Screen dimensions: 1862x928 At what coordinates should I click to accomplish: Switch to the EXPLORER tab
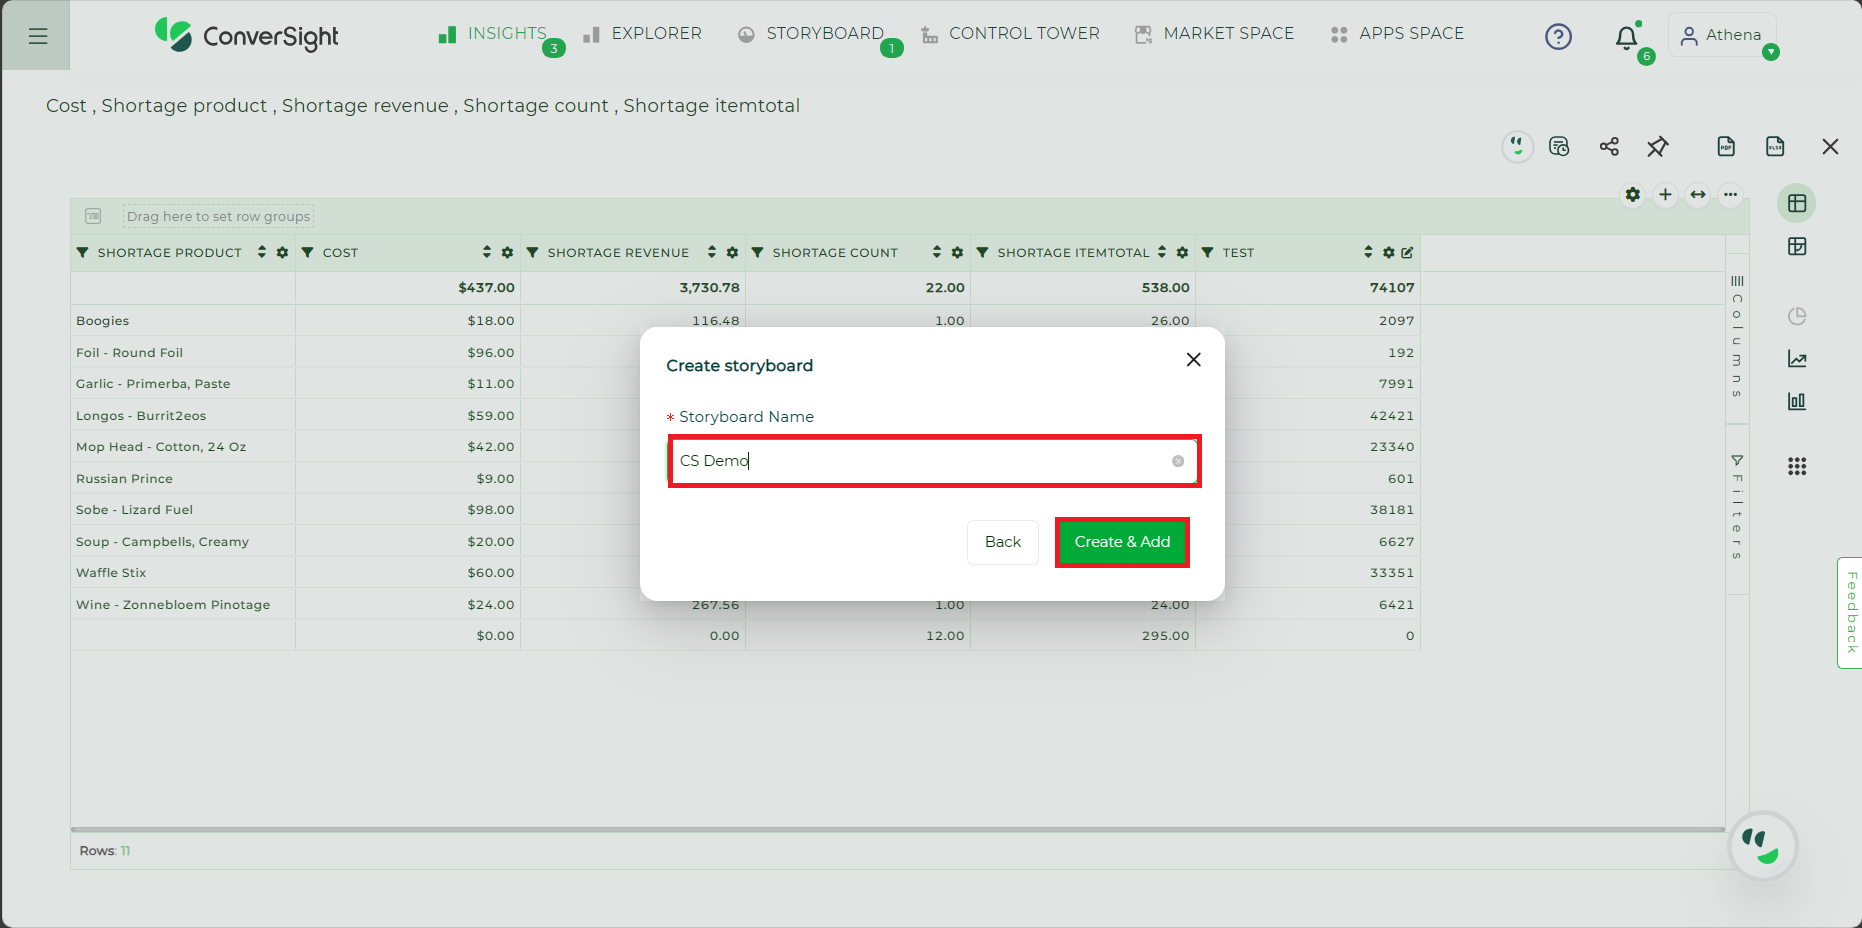click(x=642, y=34)
